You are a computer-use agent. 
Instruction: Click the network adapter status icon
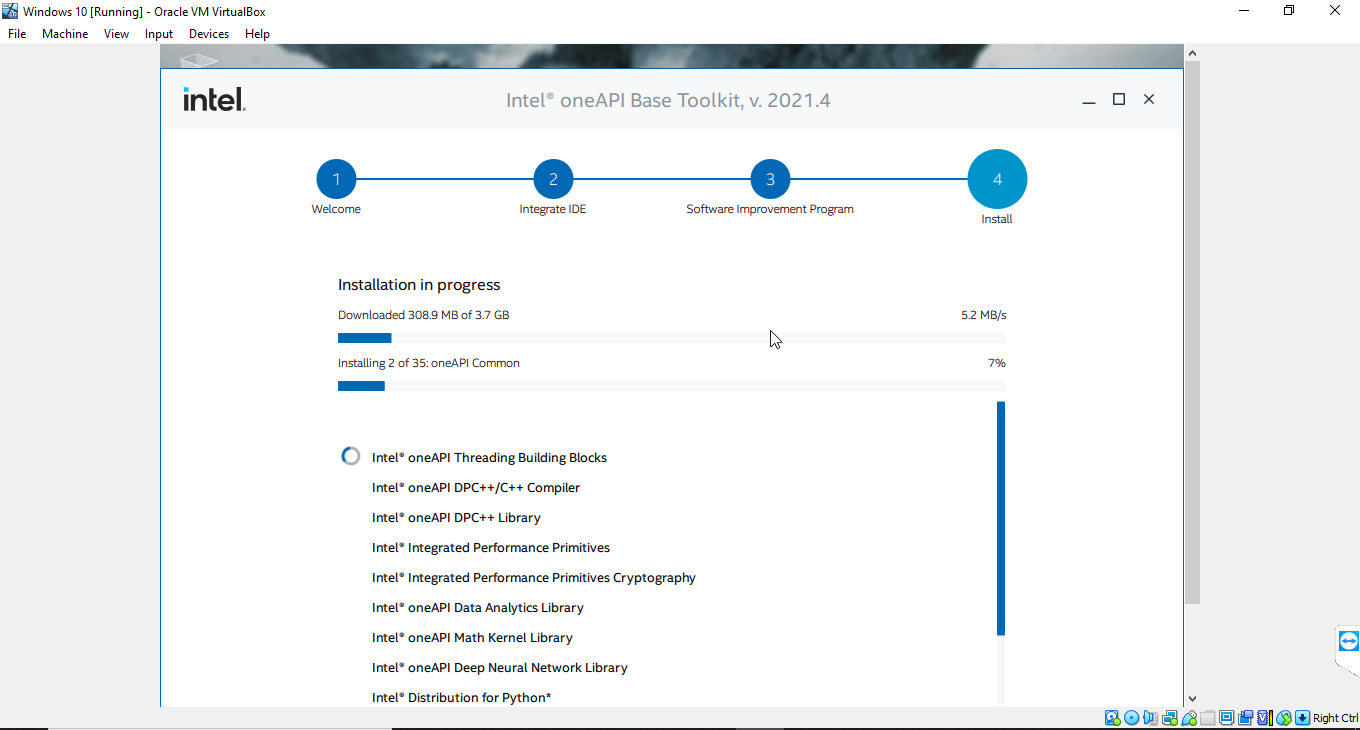pyautogui.click(x=1170, y=718)
